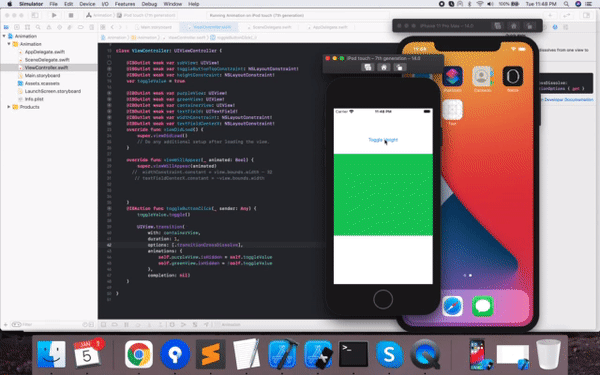The height and width of the screenshot is (375, 600).
Task: Expand the Products folder triangle
Action: pyautogui.click(x=9, y=107)
